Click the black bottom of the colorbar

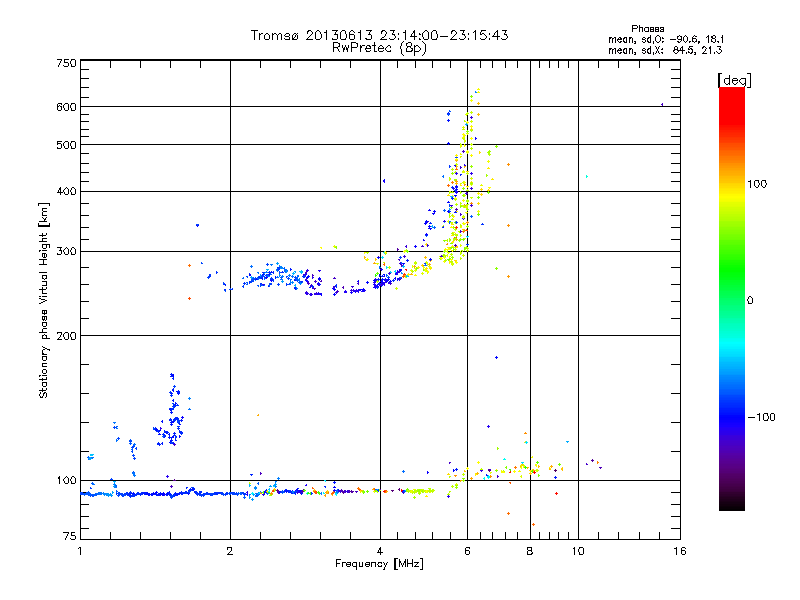point(732,503)
